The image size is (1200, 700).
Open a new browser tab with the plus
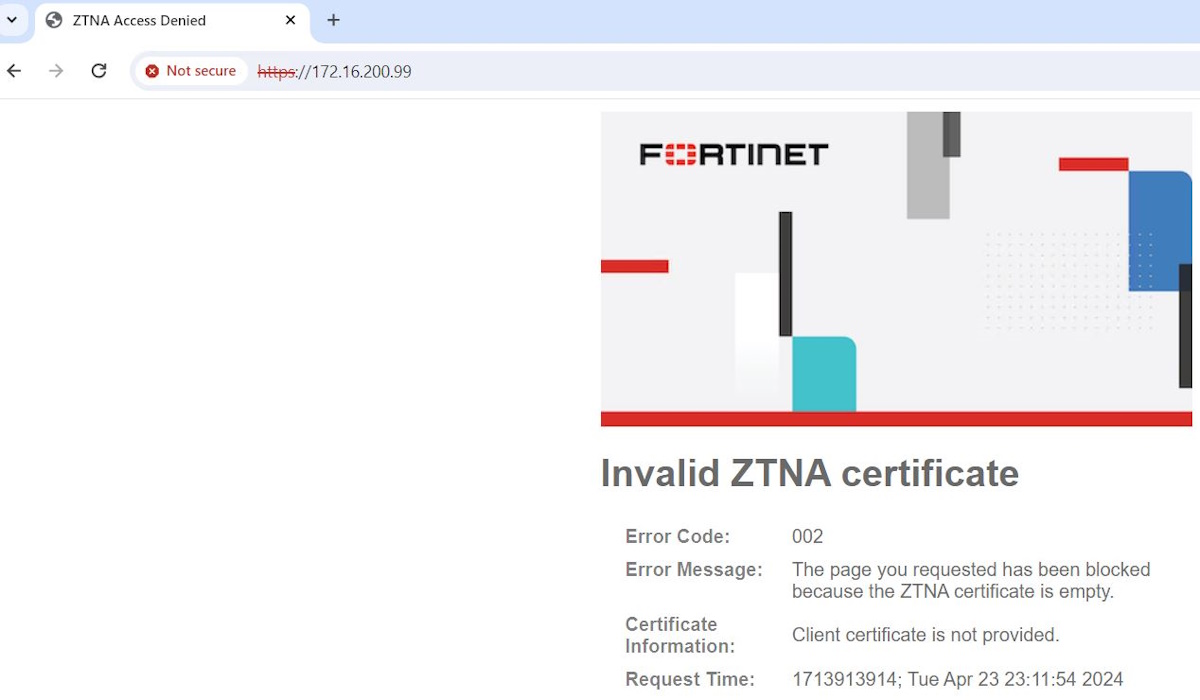point(333,20)
